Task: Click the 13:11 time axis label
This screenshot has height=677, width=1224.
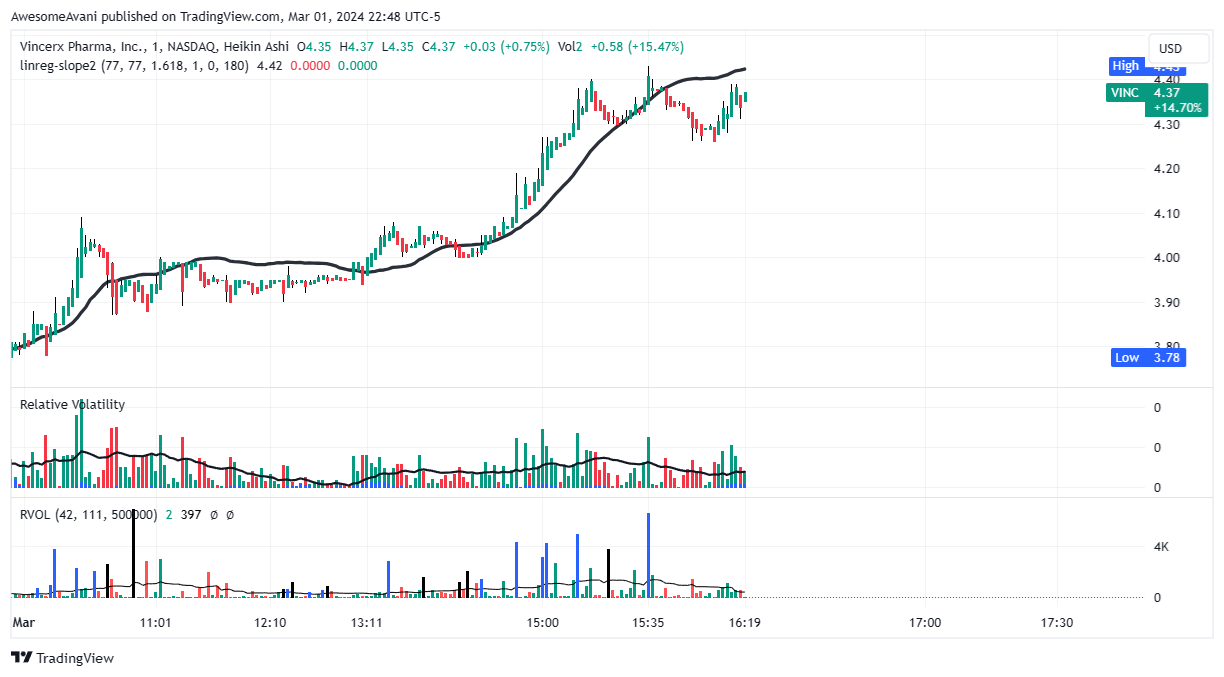Action: coord(368,622)
